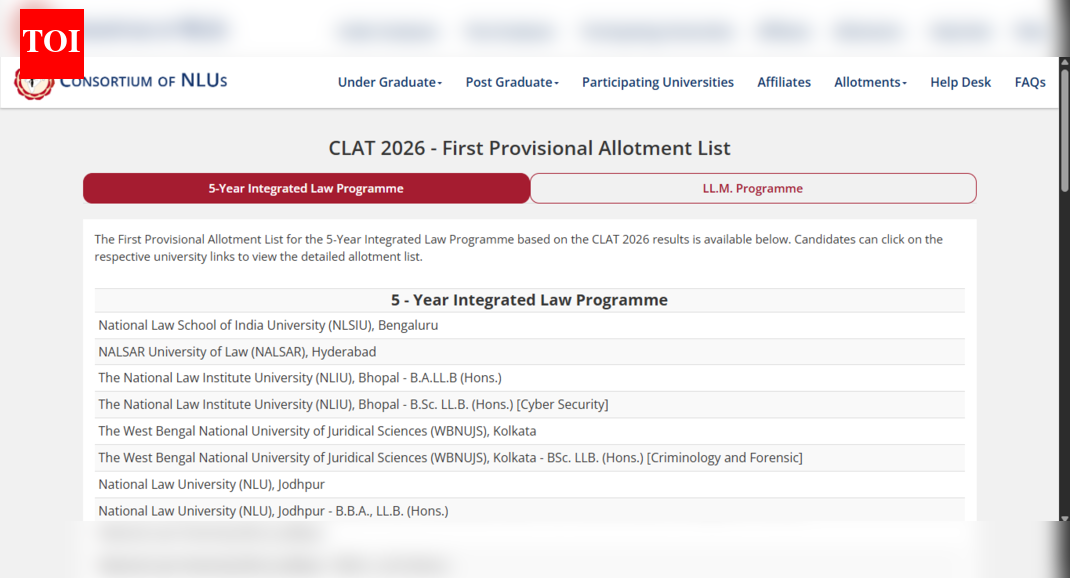The image size is (1070, 578).
Task: Open NLU Jodhpur B.B.A. LL.B. list
Action: click(x=272, y=510)
